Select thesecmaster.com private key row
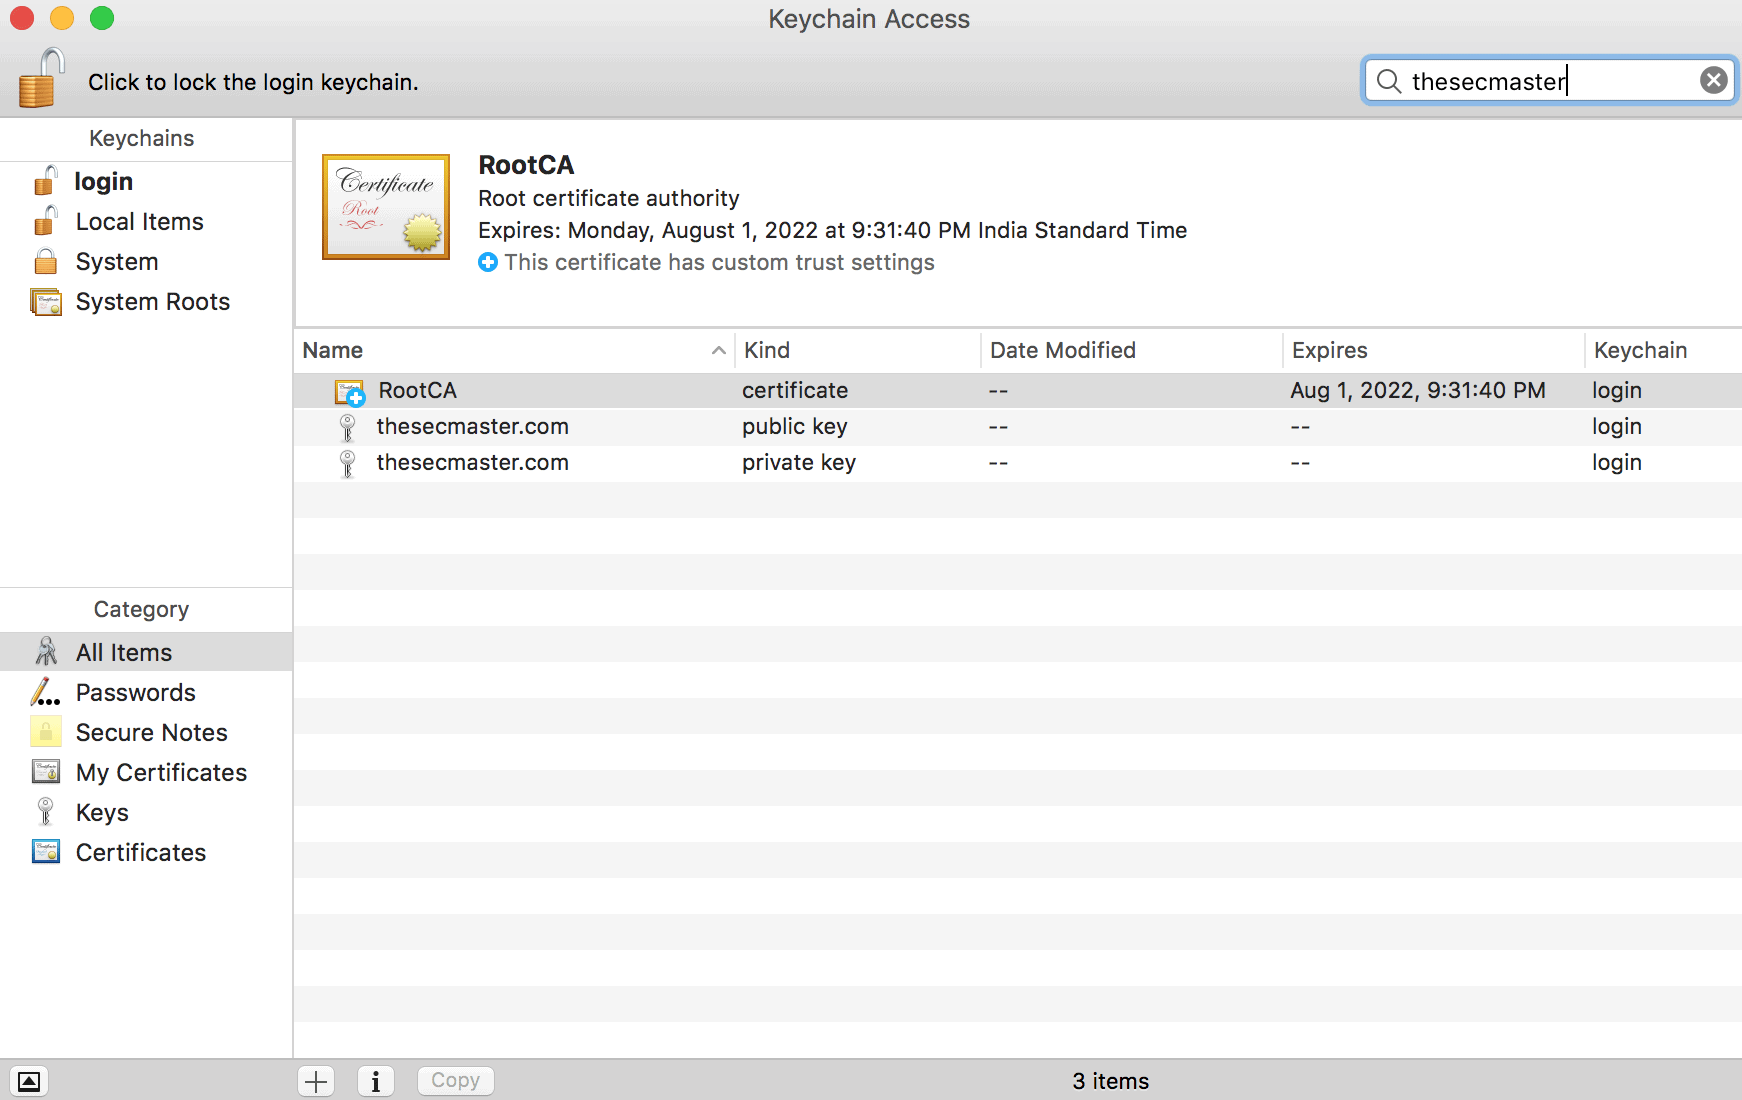 point(1018,463)
